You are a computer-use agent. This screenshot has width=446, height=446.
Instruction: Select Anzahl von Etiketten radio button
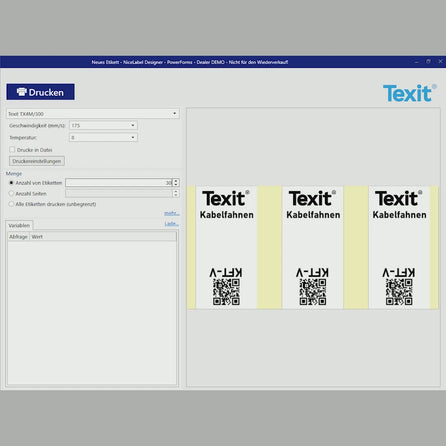(x=11, y=183)
